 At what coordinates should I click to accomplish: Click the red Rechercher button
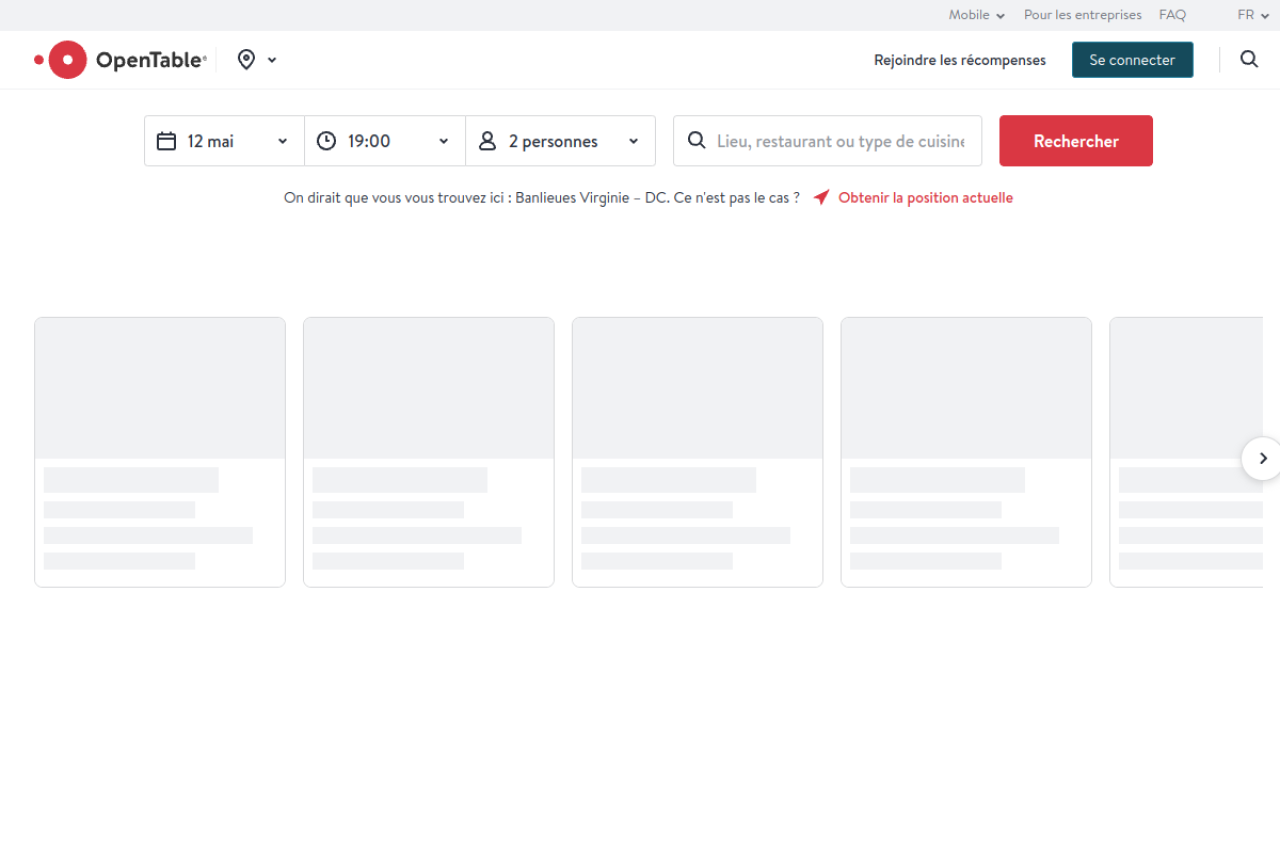pos(1076,141)
